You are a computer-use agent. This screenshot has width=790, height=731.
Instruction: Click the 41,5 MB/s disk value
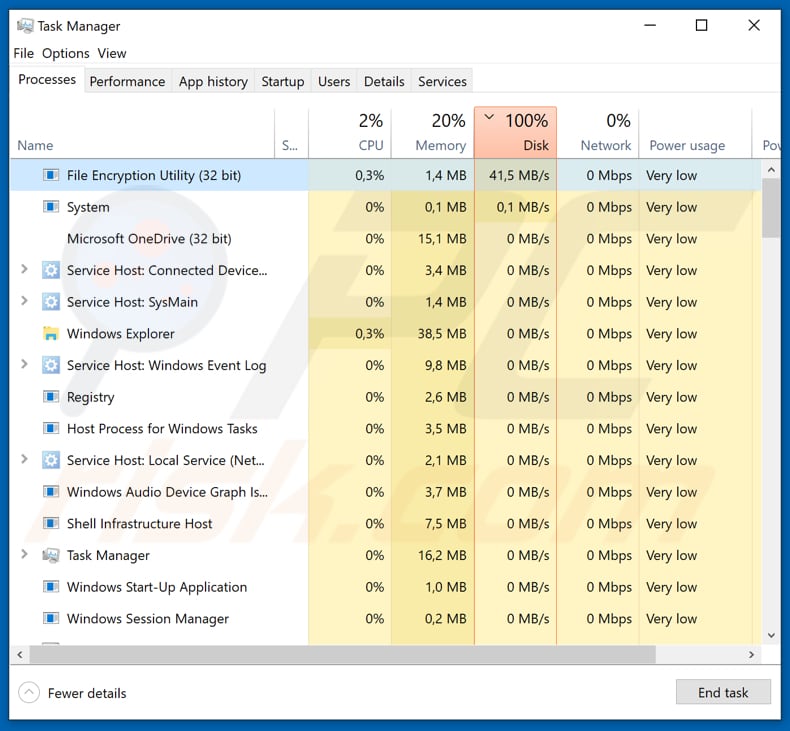[x=519, y=175]
